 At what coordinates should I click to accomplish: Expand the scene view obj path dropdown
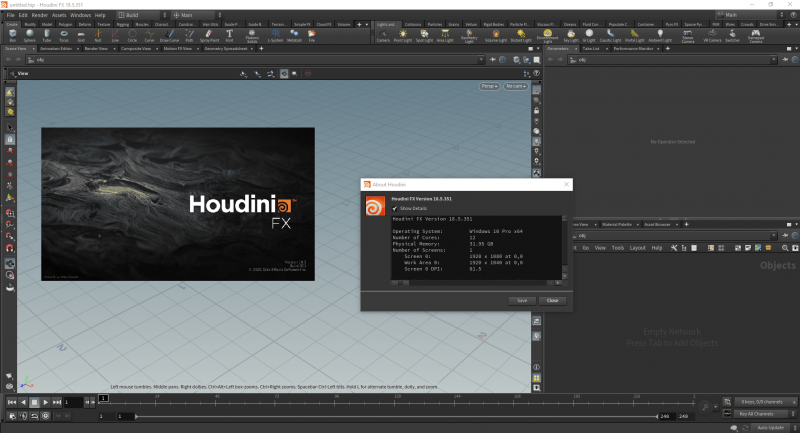(481, 60)
